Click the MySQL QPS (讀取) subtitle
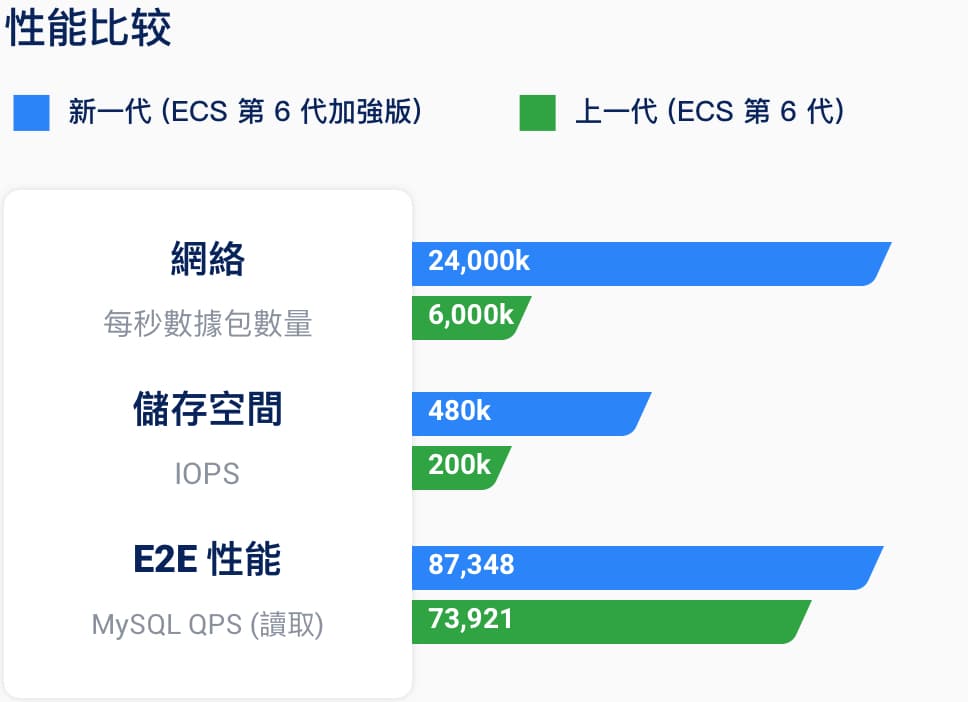Screen dimensions: 968x702 click(x=208, y=625)
